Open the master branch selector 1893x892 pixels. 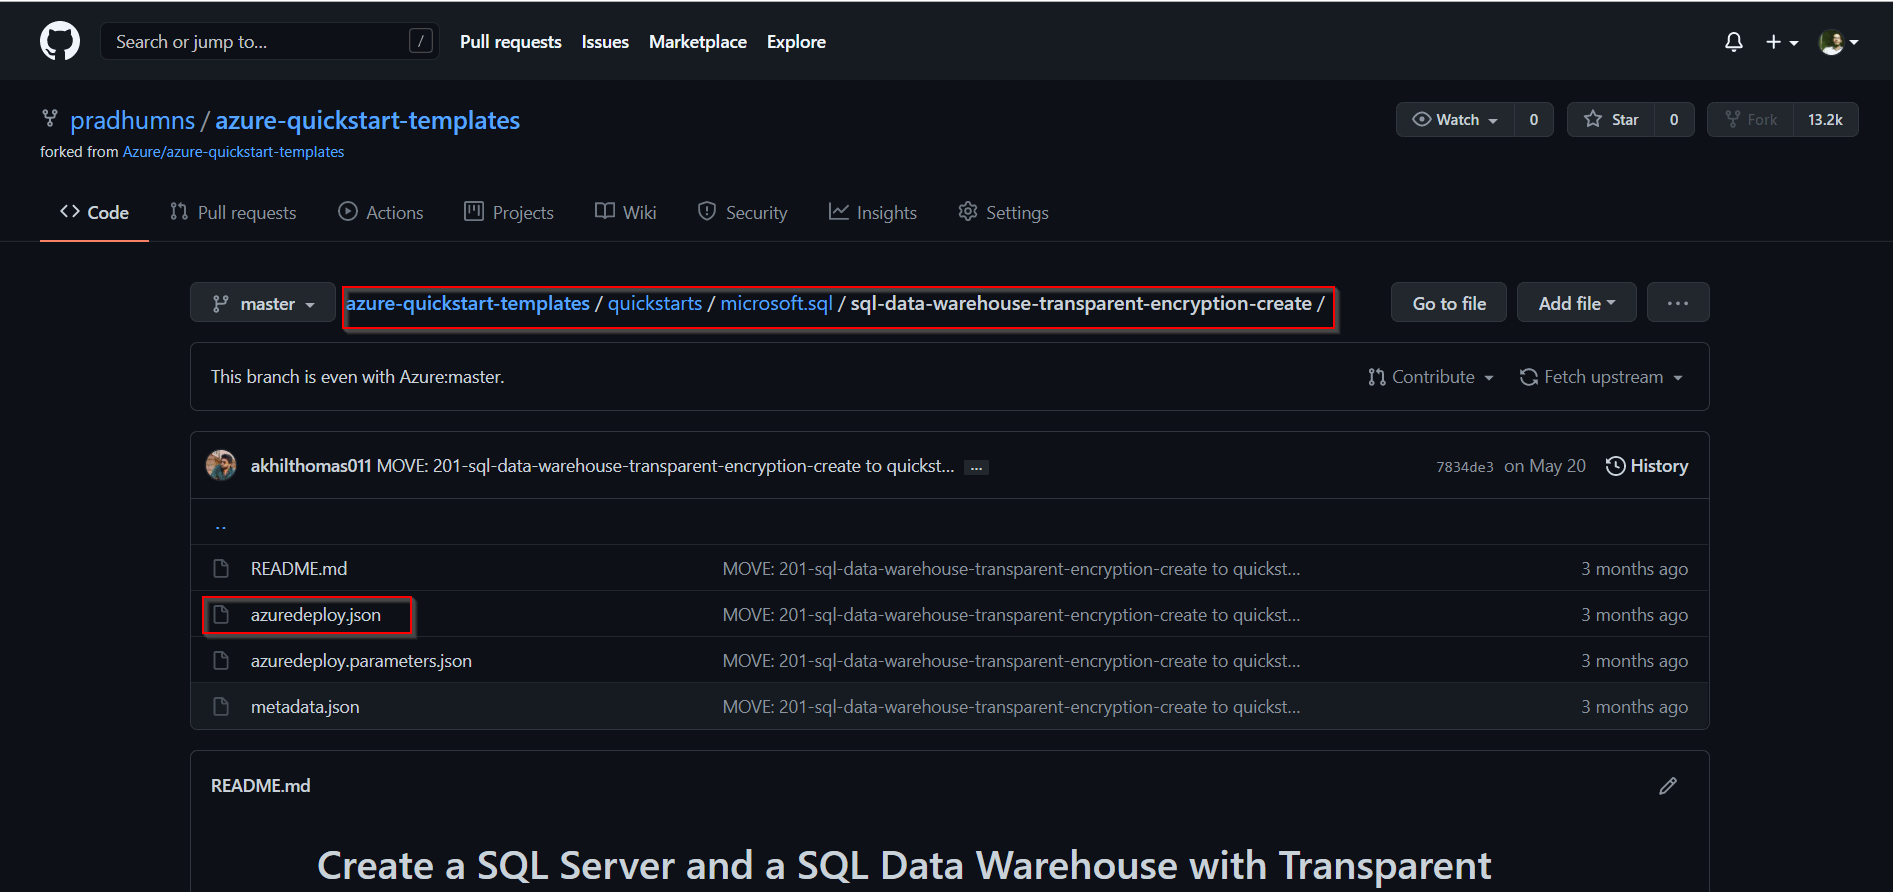[x=263, y=303]
